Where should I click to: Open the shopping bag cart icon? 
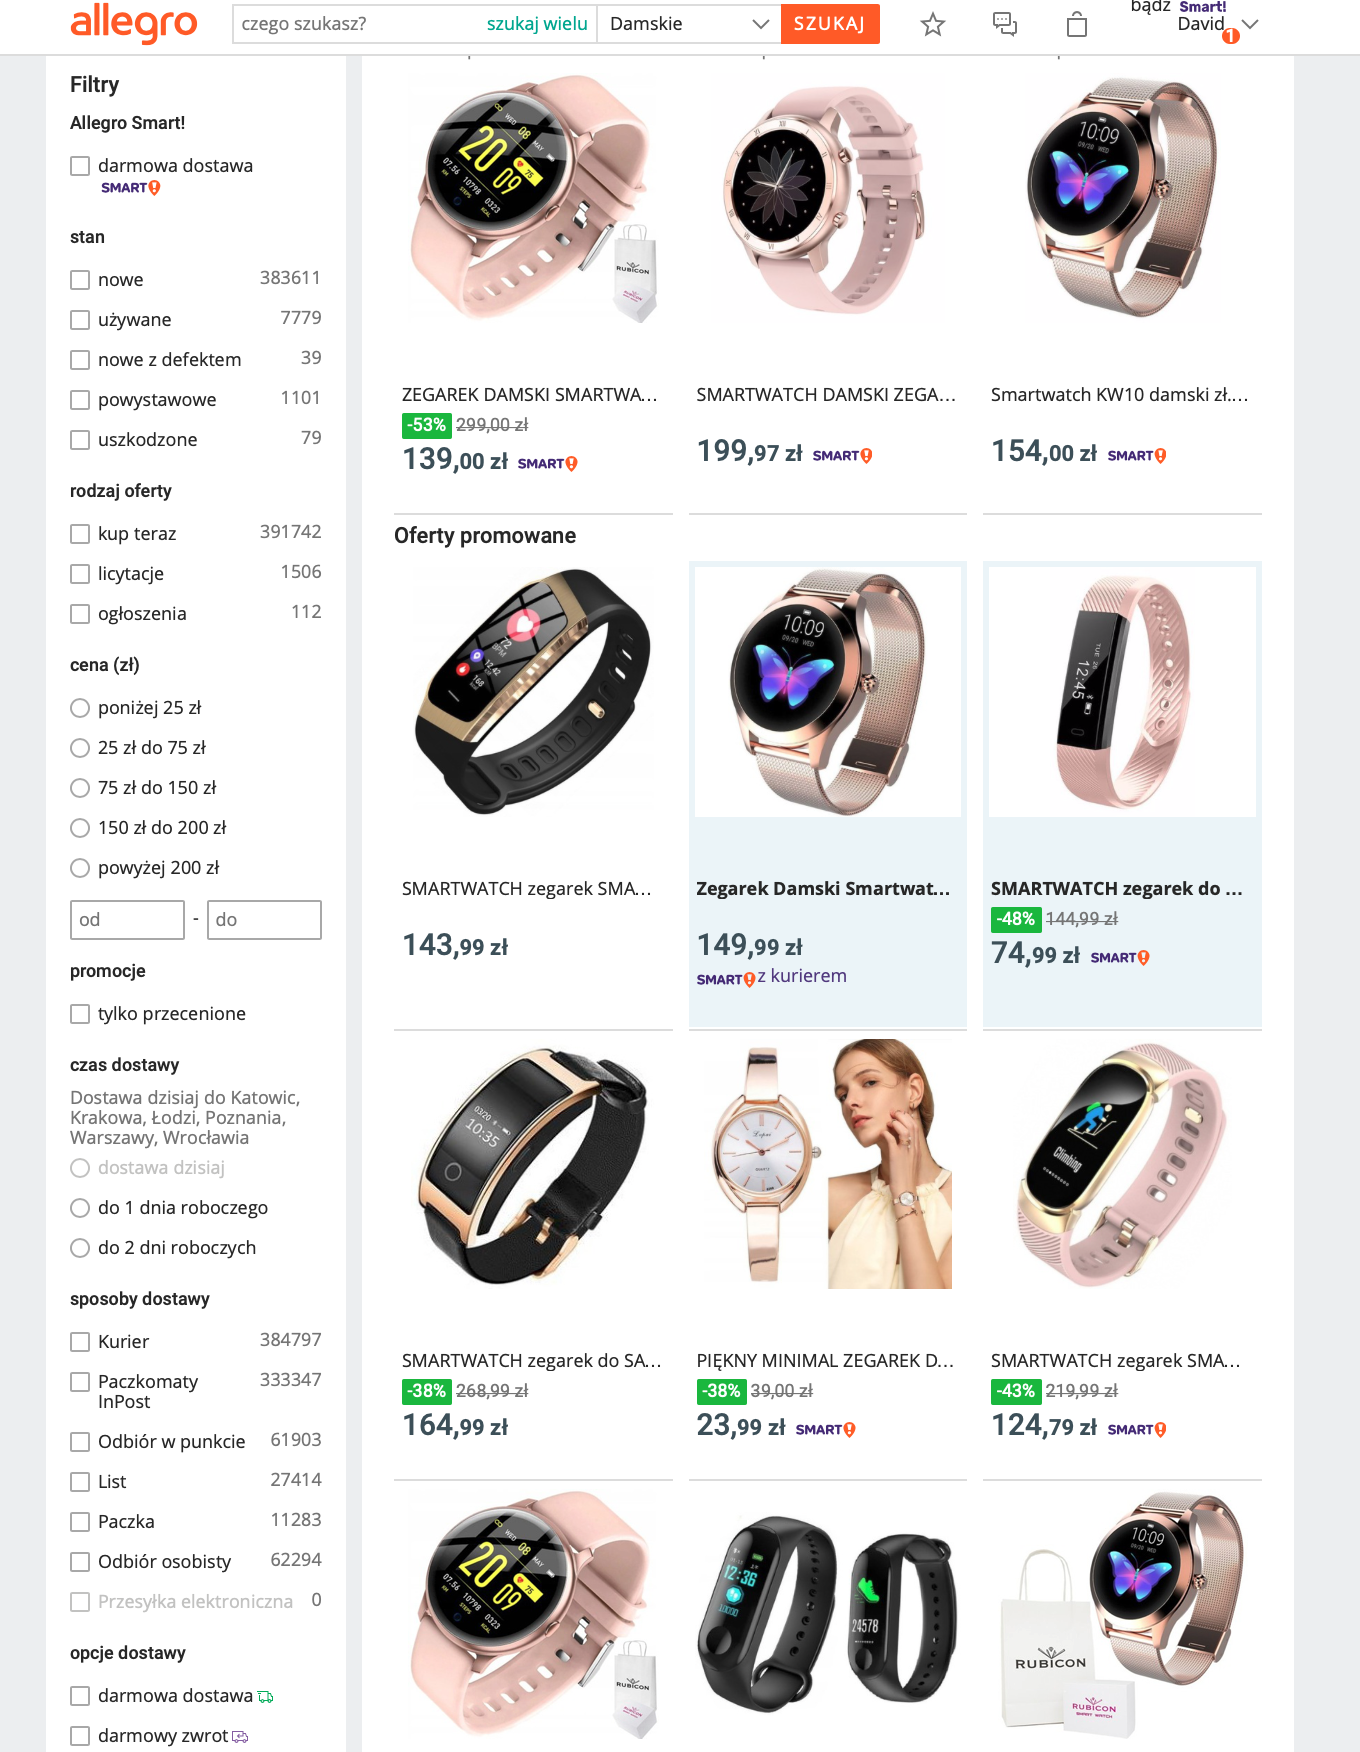click(x=1077, y=24)
